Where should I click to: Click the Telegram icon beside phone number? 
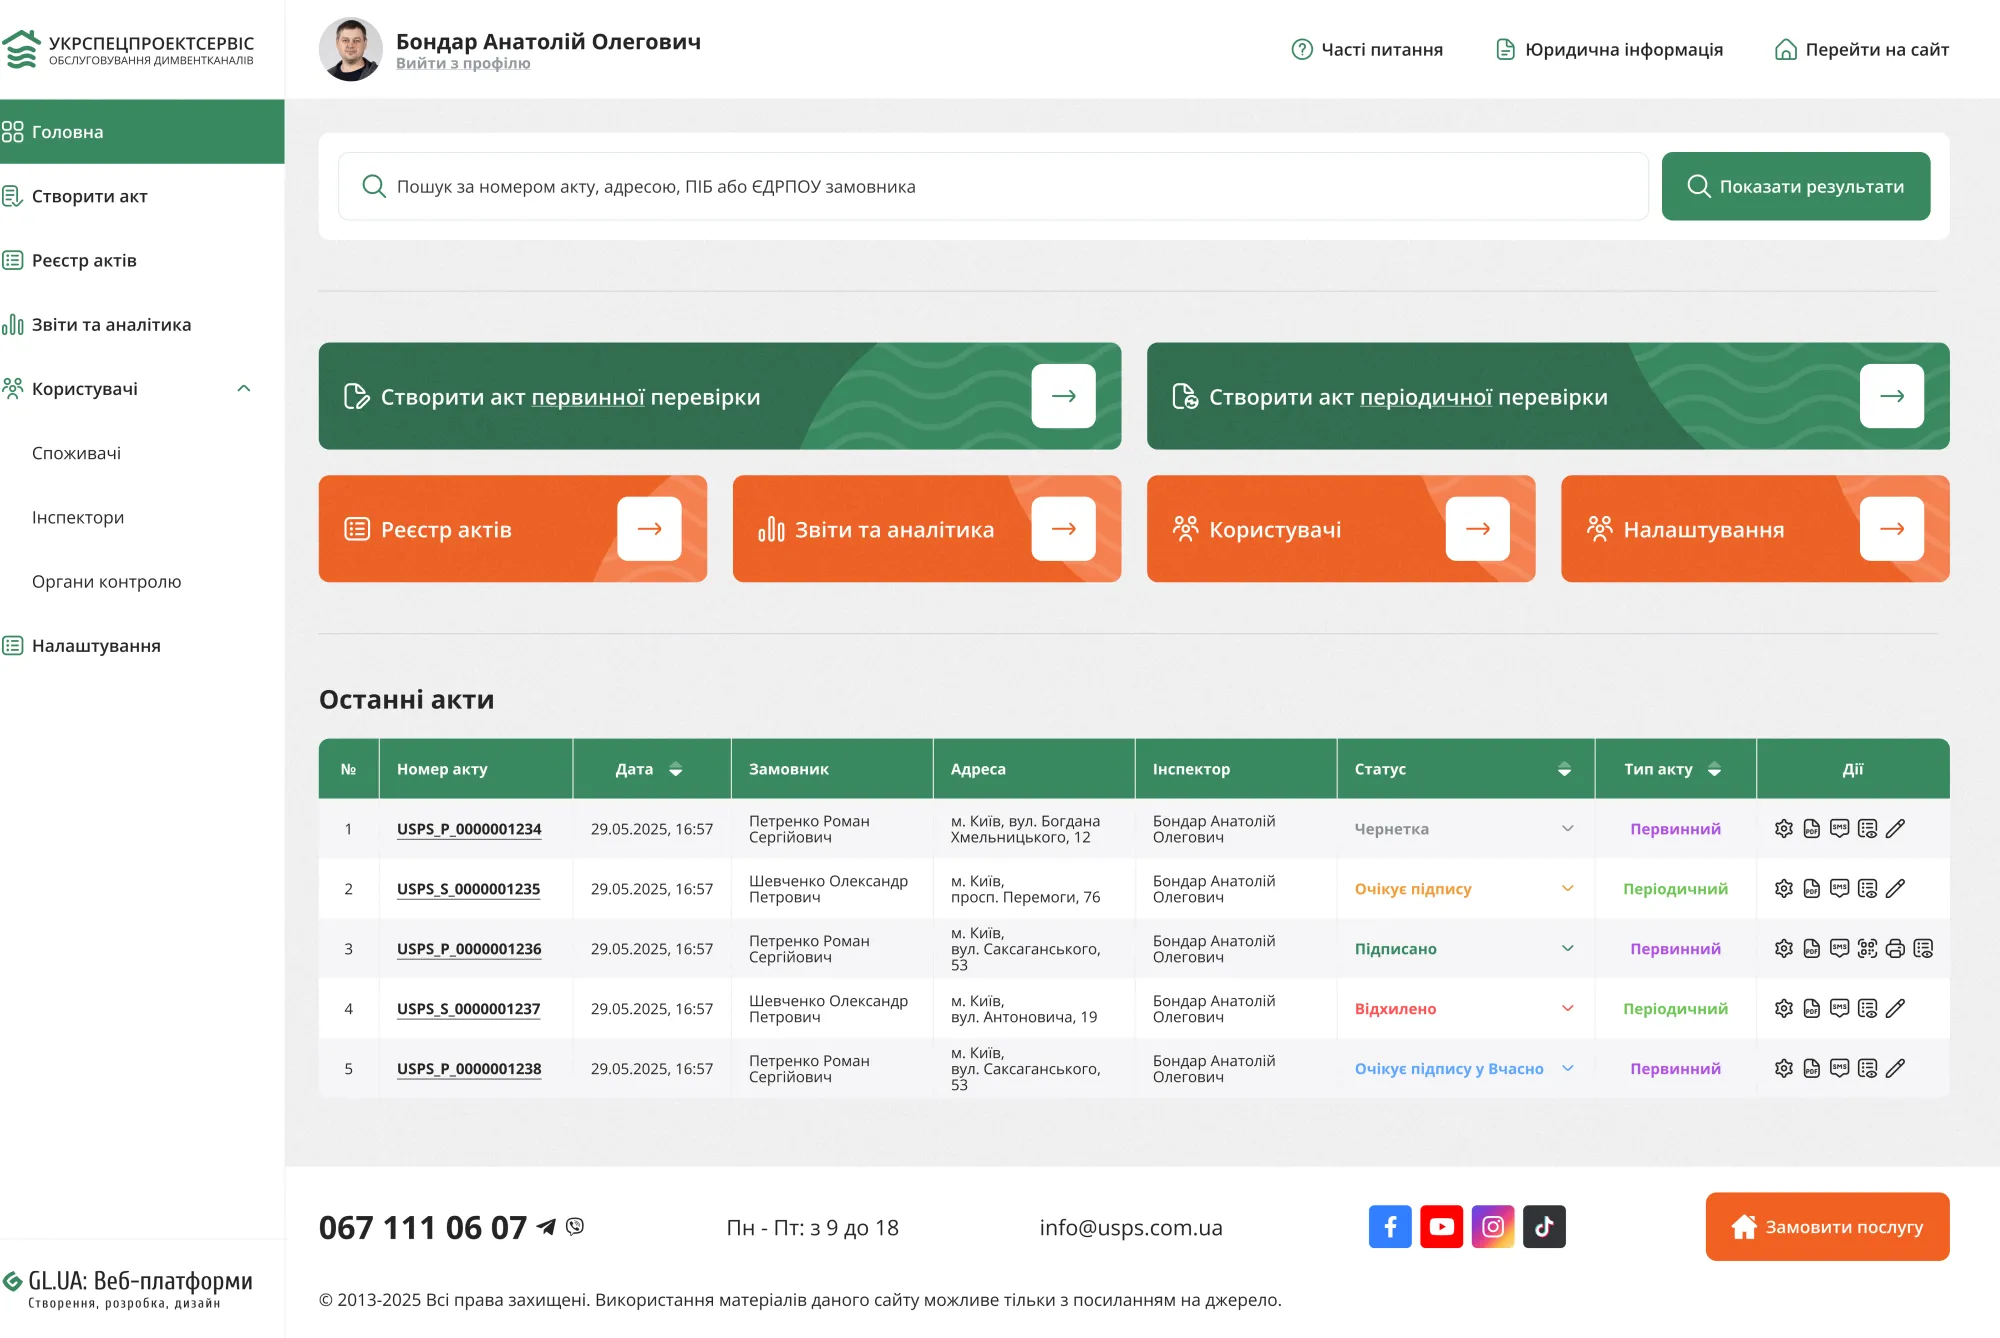click(x=546, y=1226)
